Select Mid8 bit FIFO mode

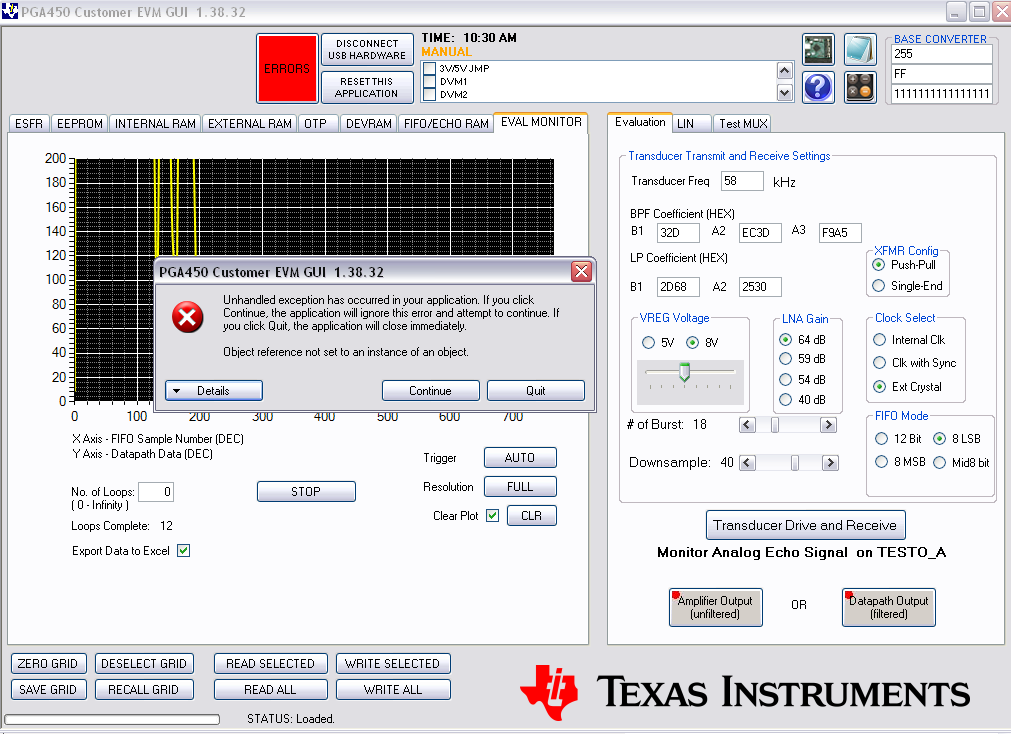[939, 462]
